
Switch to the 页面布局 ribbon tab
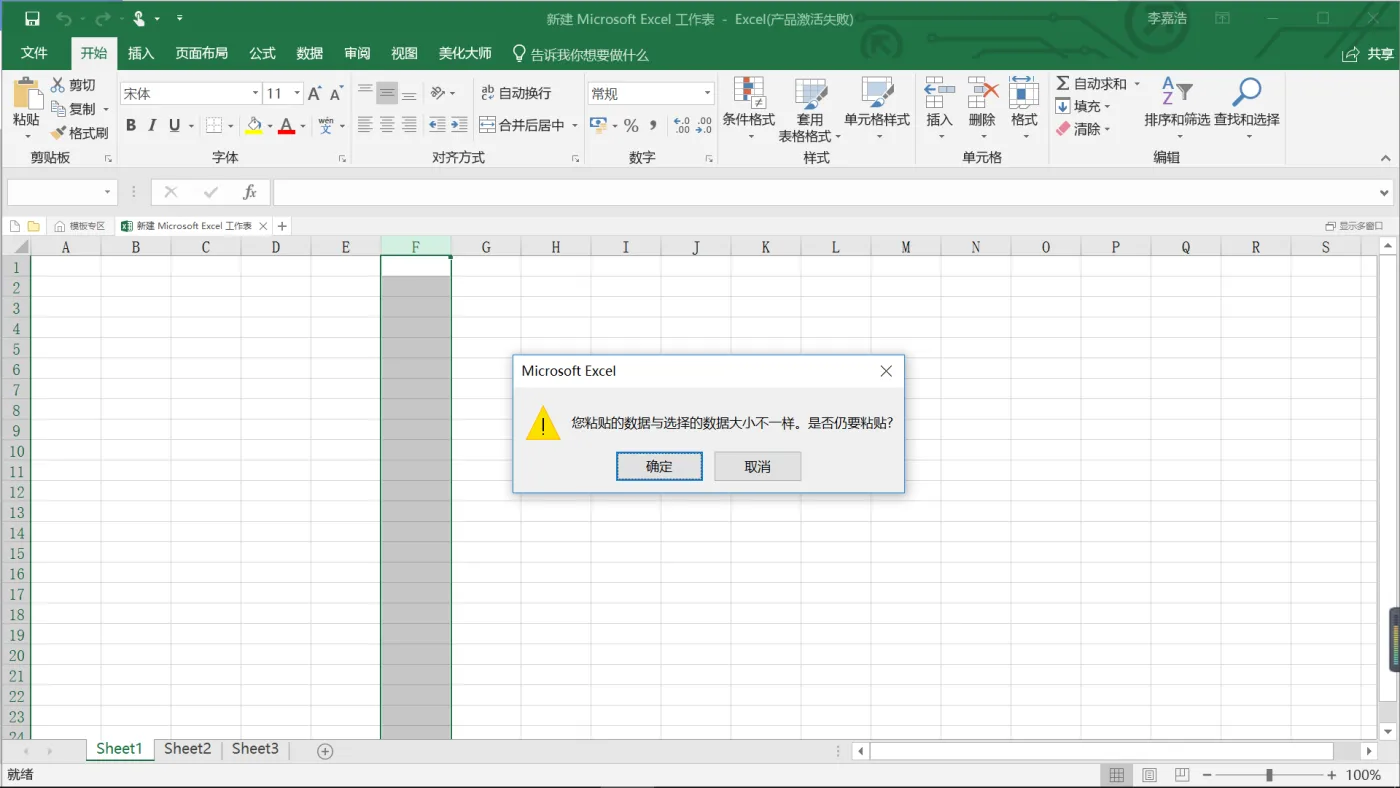(202, 53)
